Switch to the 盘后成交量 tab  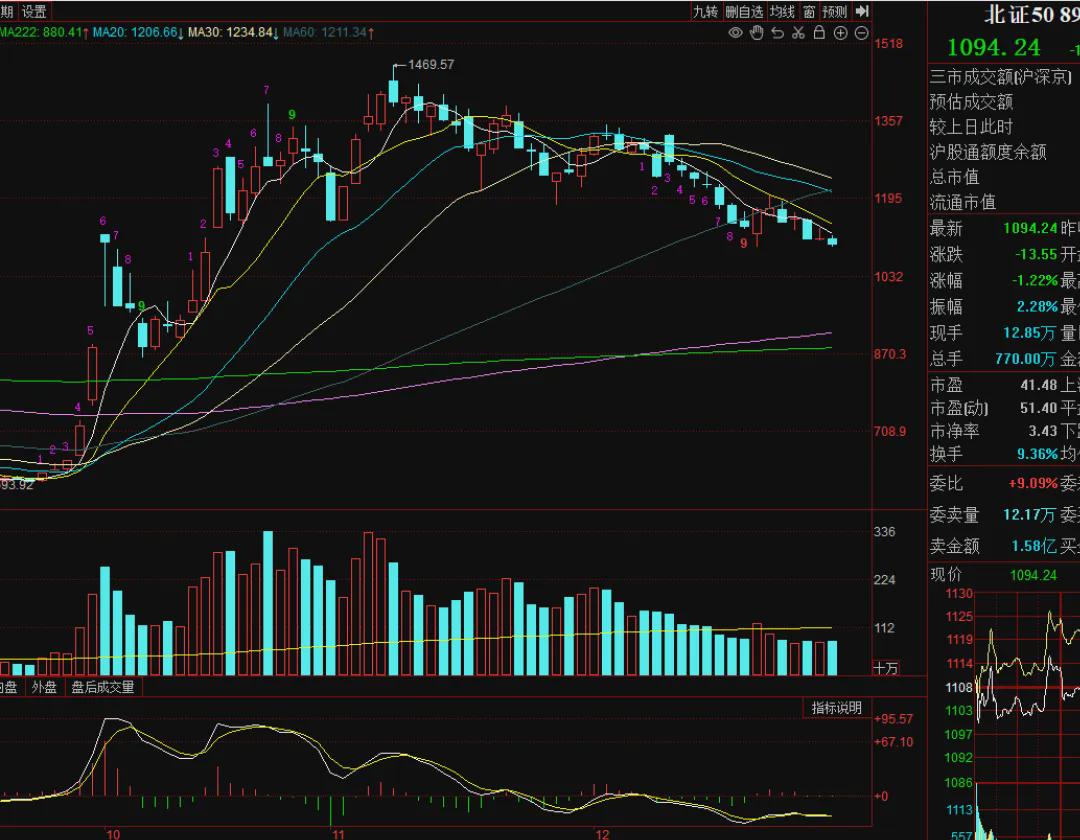pos(103,686)
